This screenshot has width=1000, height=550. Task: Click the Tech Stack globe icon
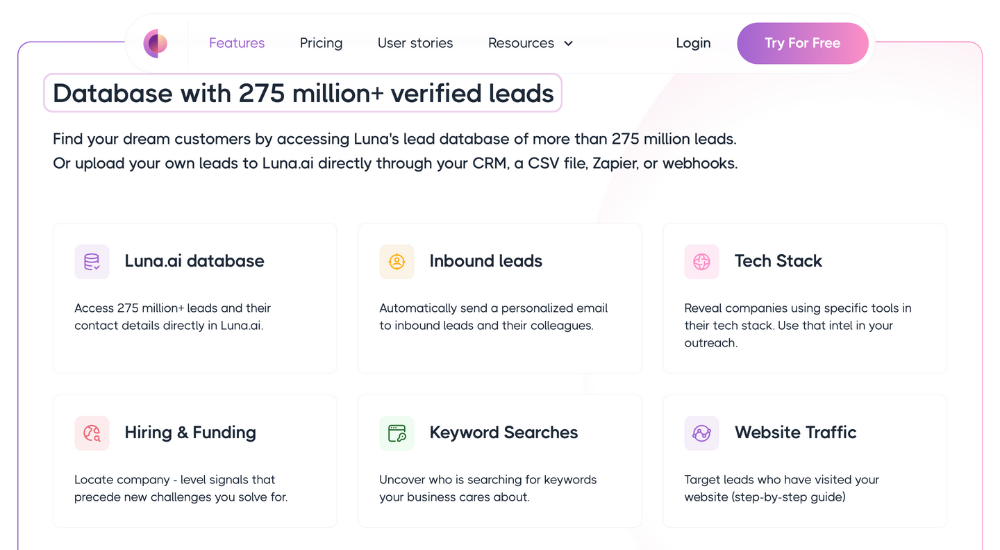point(702,262)
